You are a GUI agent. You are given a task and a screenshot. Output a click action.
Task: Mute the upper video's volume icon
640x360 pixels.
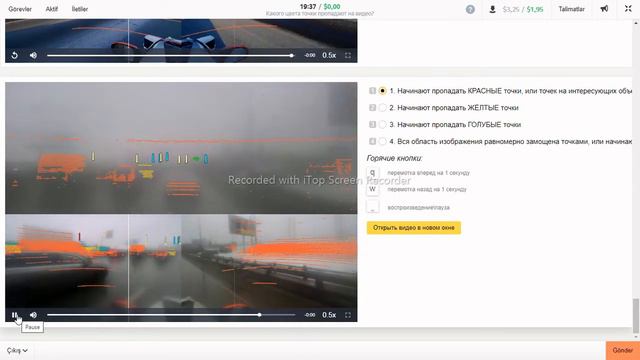tap(33, 55)
